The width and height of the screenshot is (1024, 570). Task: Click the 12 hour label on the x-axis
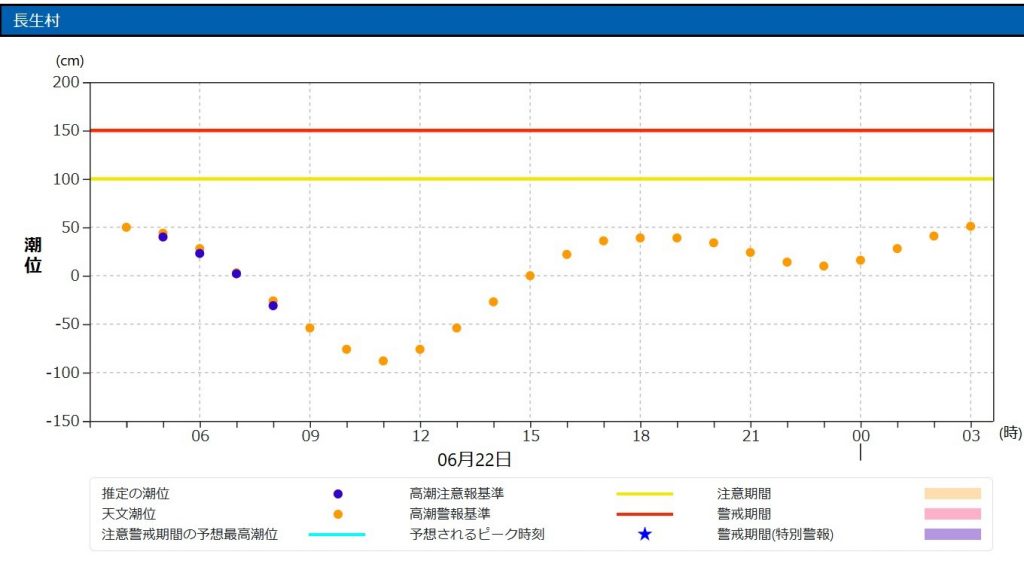[421, 435]
